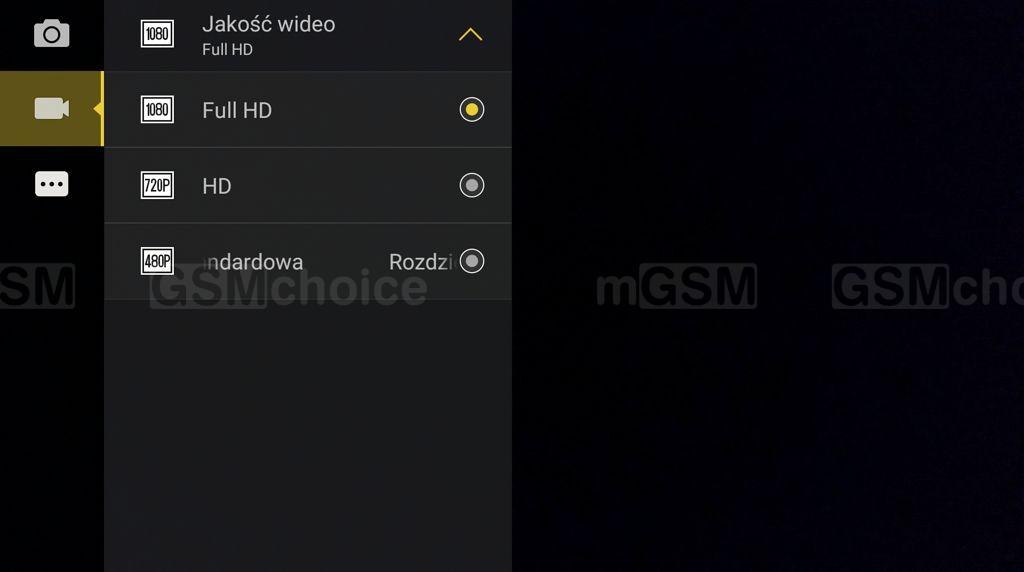Open the photo camera settings tab
Image resolution: width=1024 pixels, height=572 pixels.
pos(52,33)
